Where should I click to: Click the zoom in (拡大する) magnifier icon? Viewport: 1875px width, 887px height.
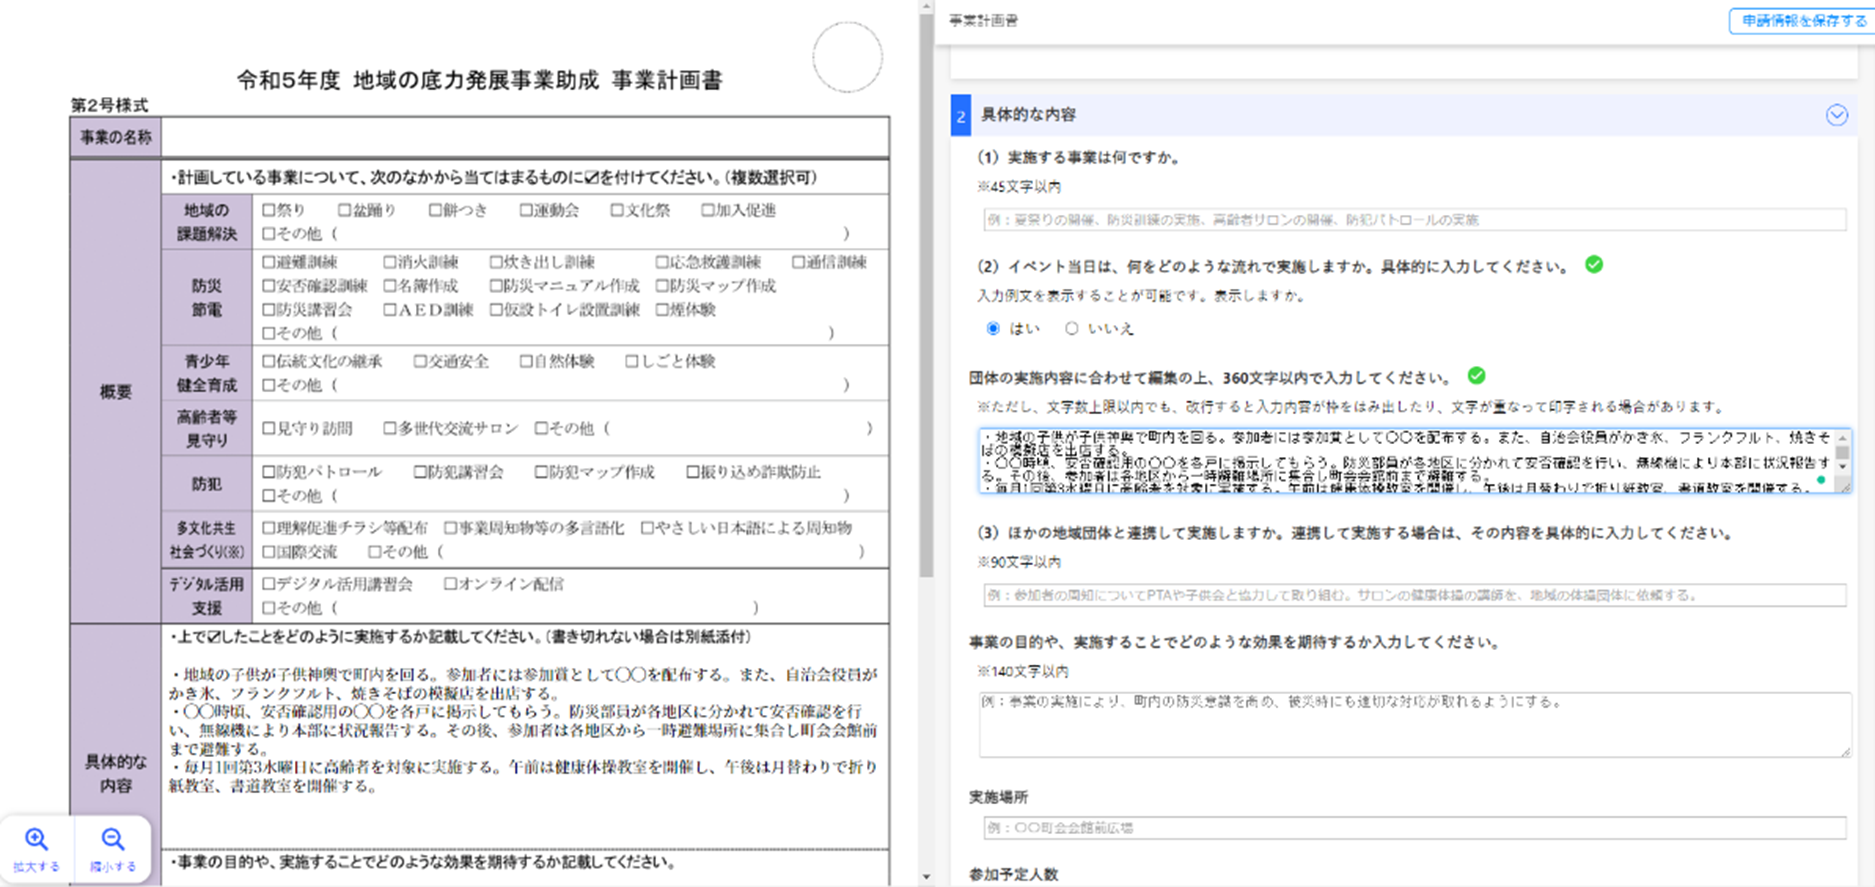pyautogui.click(x=37, y=840)
